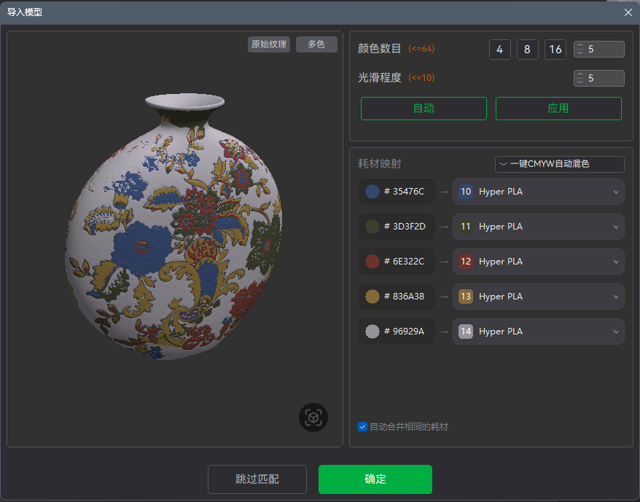Click the 应用 button
The image size is (640, 502).
tap(558, 109)
